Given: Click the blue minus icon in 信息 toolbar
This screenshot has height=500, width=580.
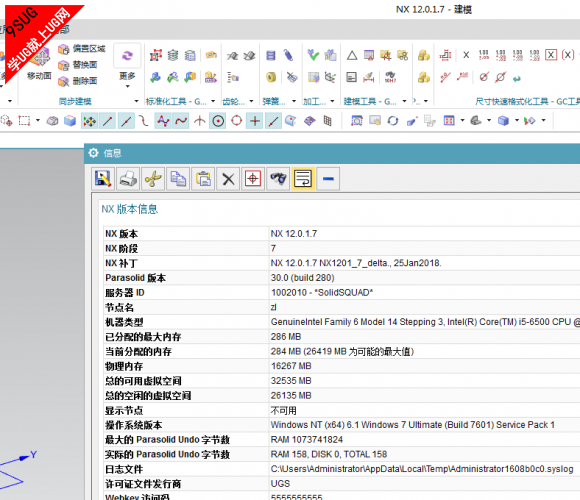Looking at the screenshot, I should click(x=328, y=179).
